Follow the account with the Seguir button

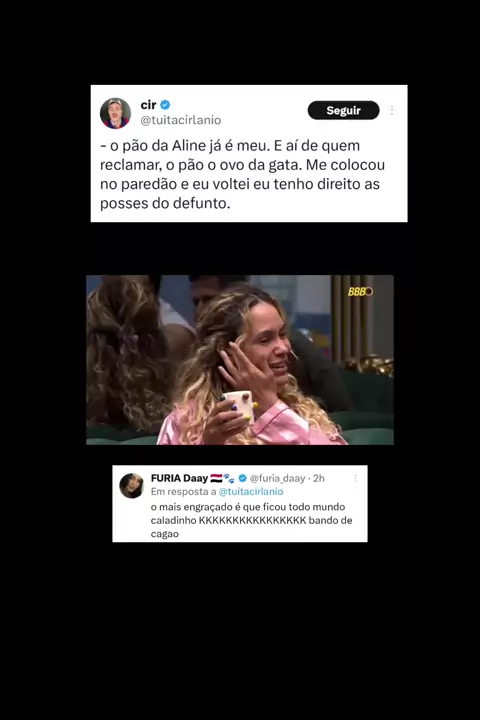coord(343,110)
